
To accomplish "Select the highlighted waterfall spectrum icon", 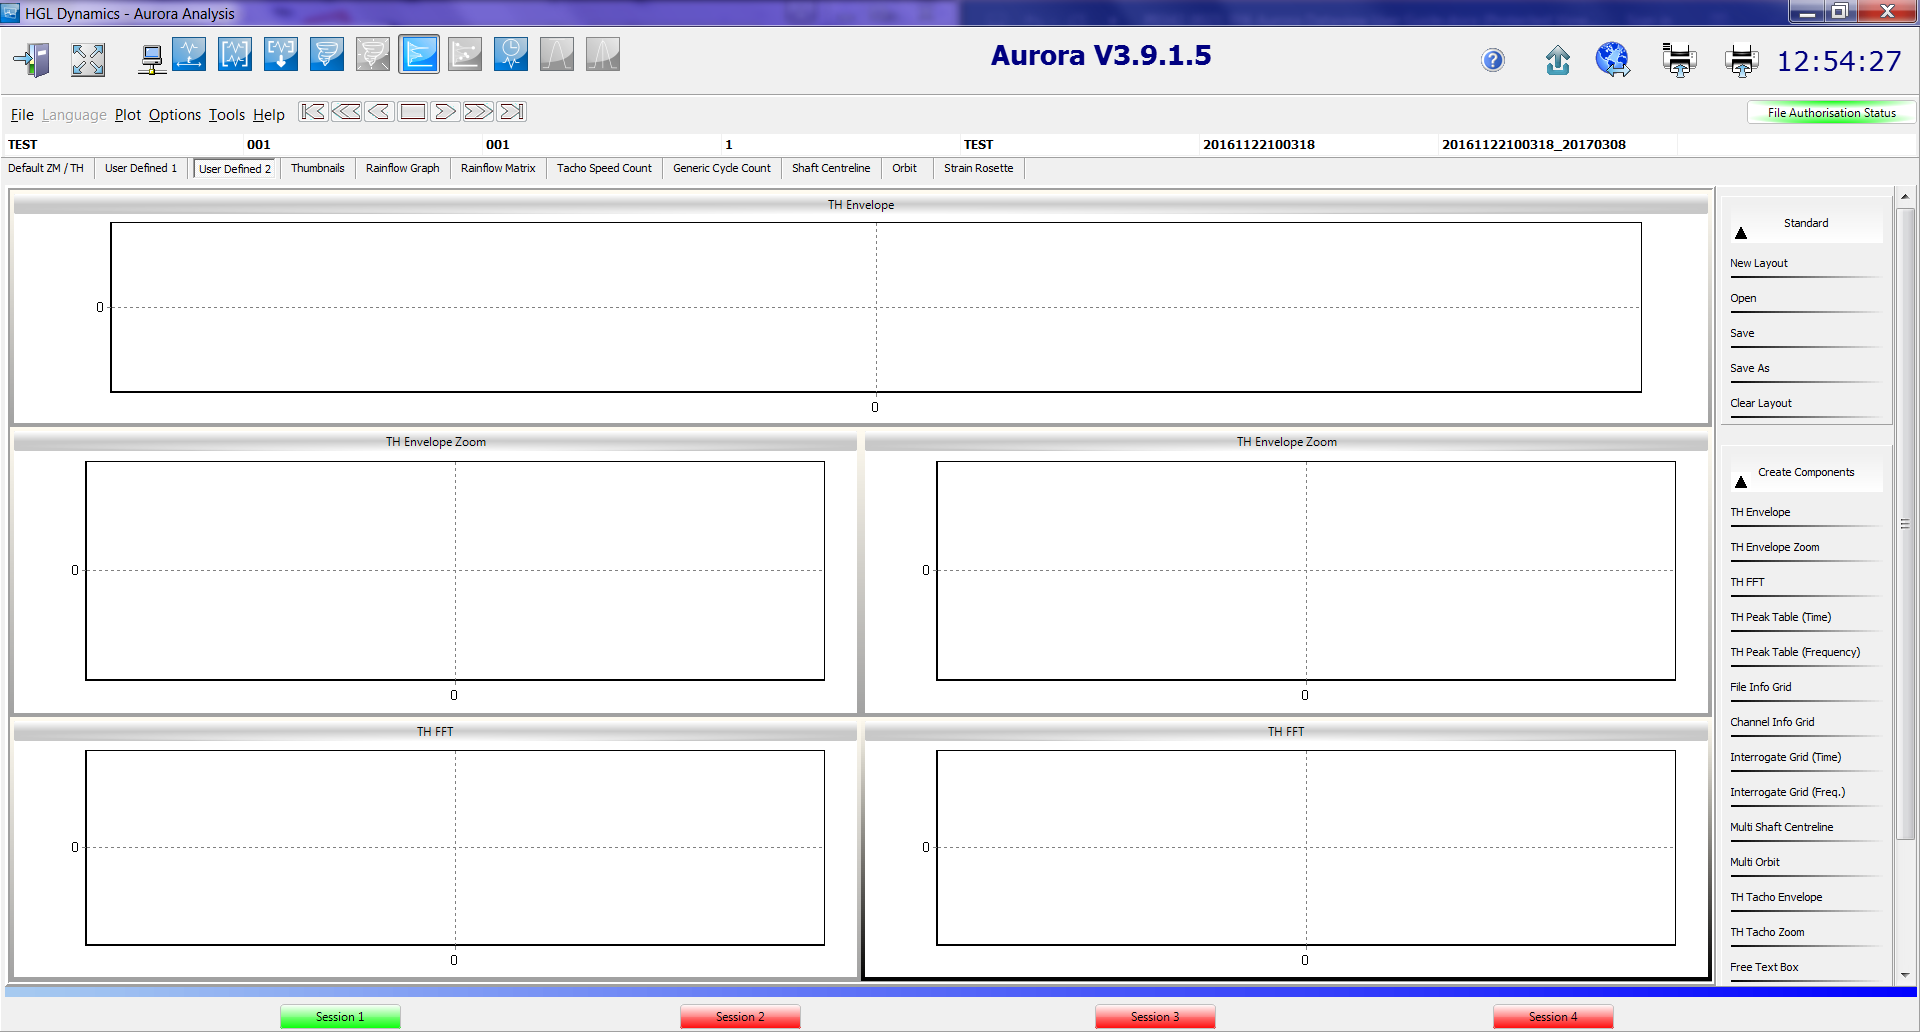I will pos(419,54).
